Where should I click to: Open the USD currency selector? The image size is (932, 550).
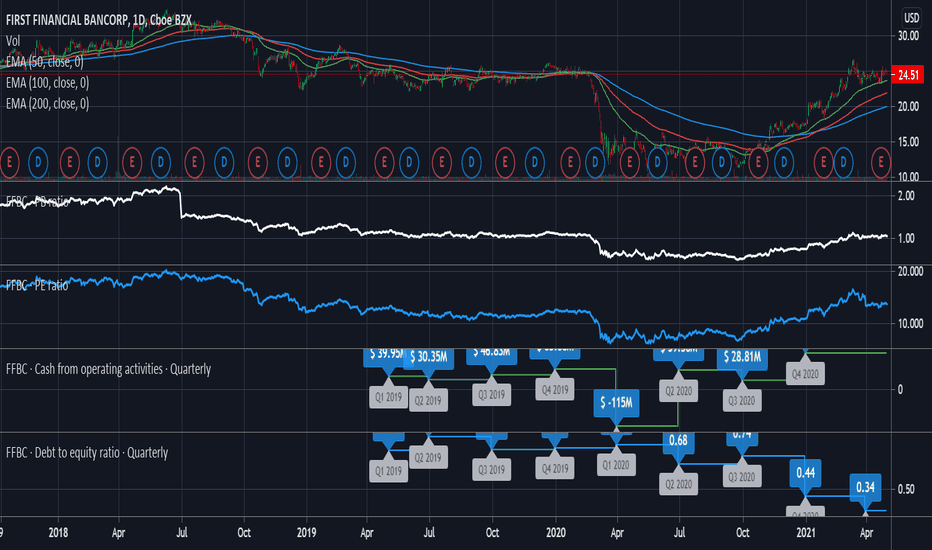pos(912,17)
